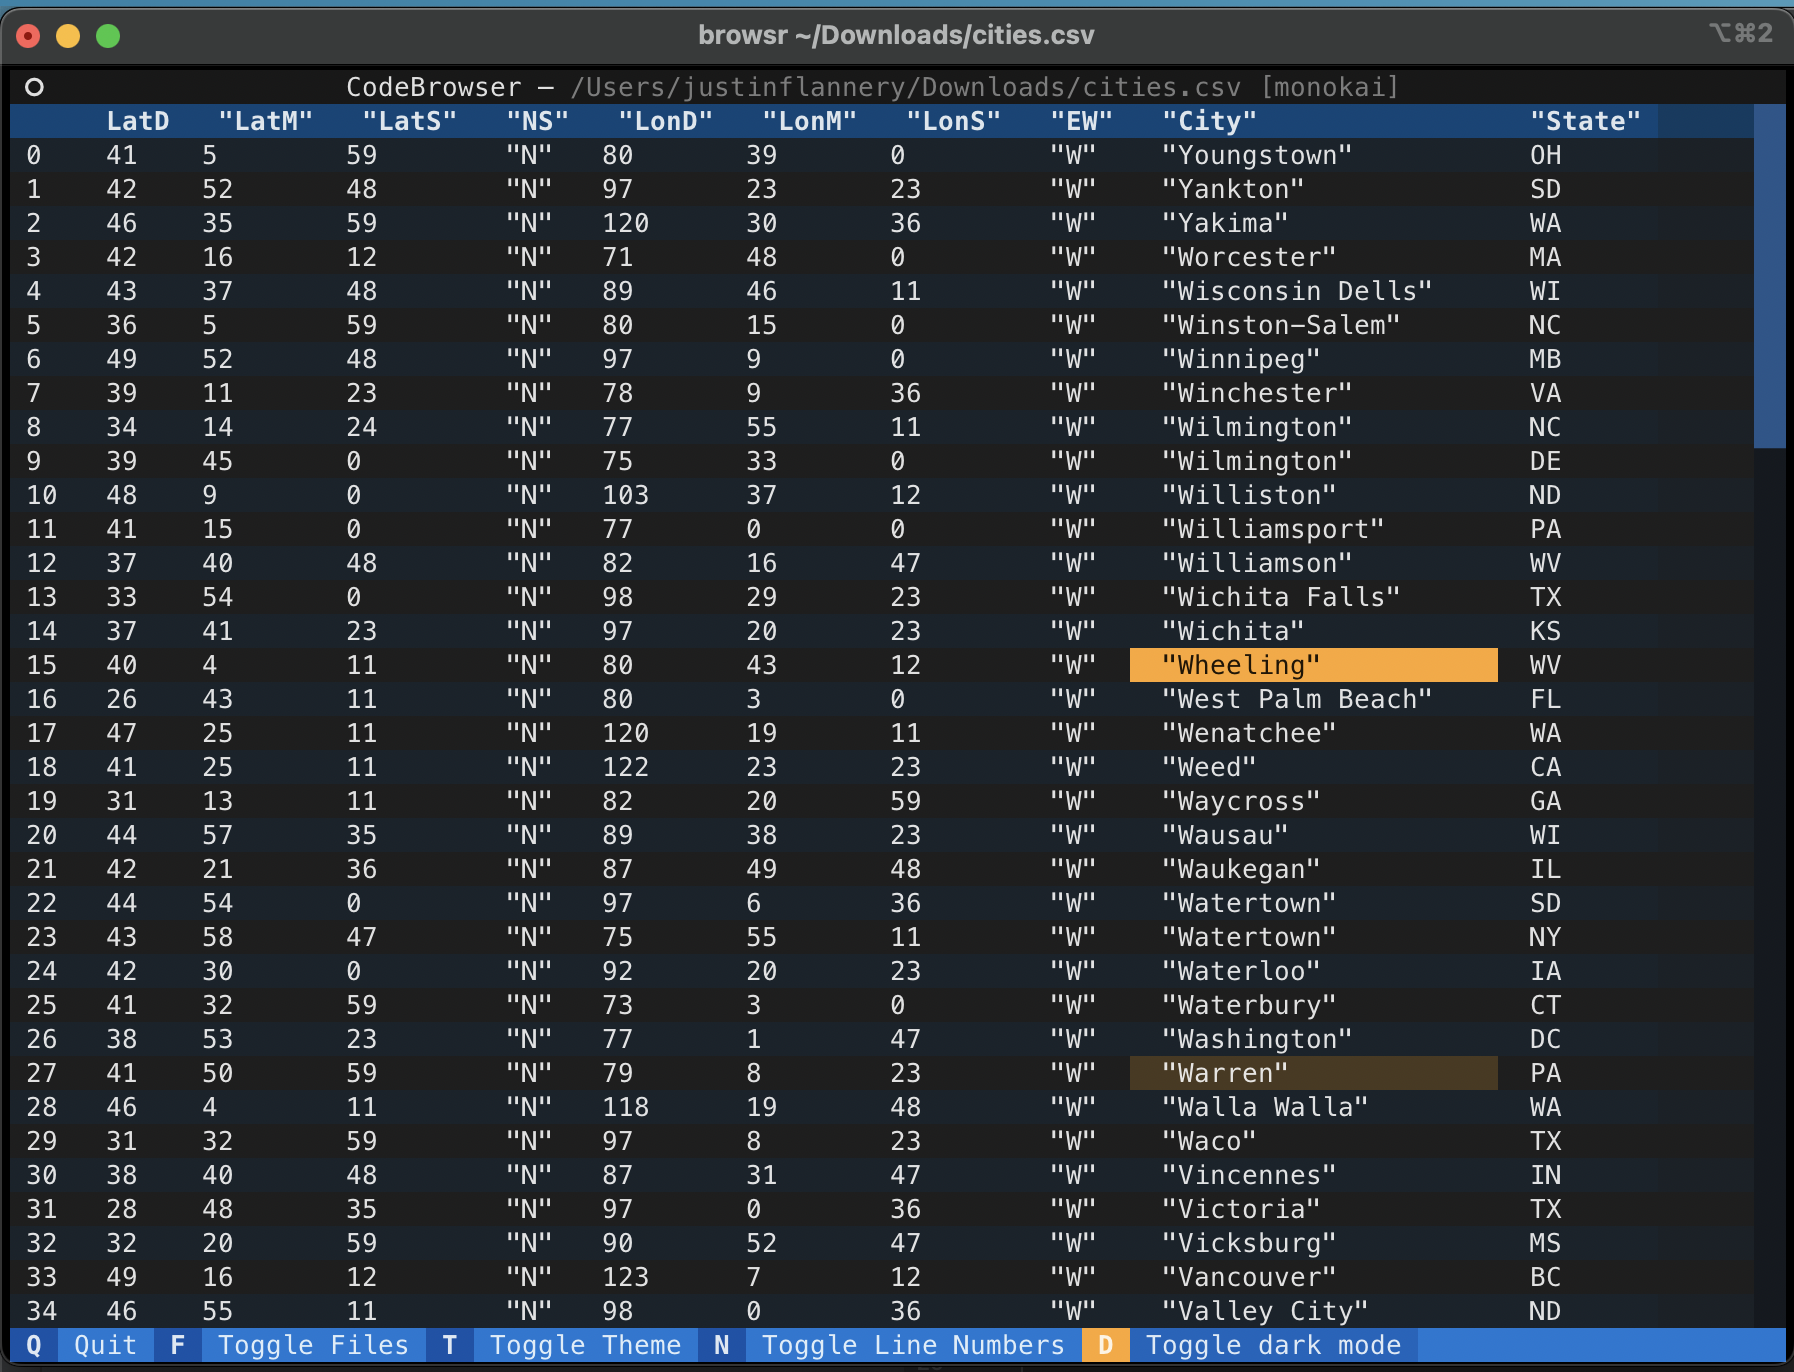Click the "State" column header
This screenshot has width=1794, height=1372.
click(x=1586, y=121)
